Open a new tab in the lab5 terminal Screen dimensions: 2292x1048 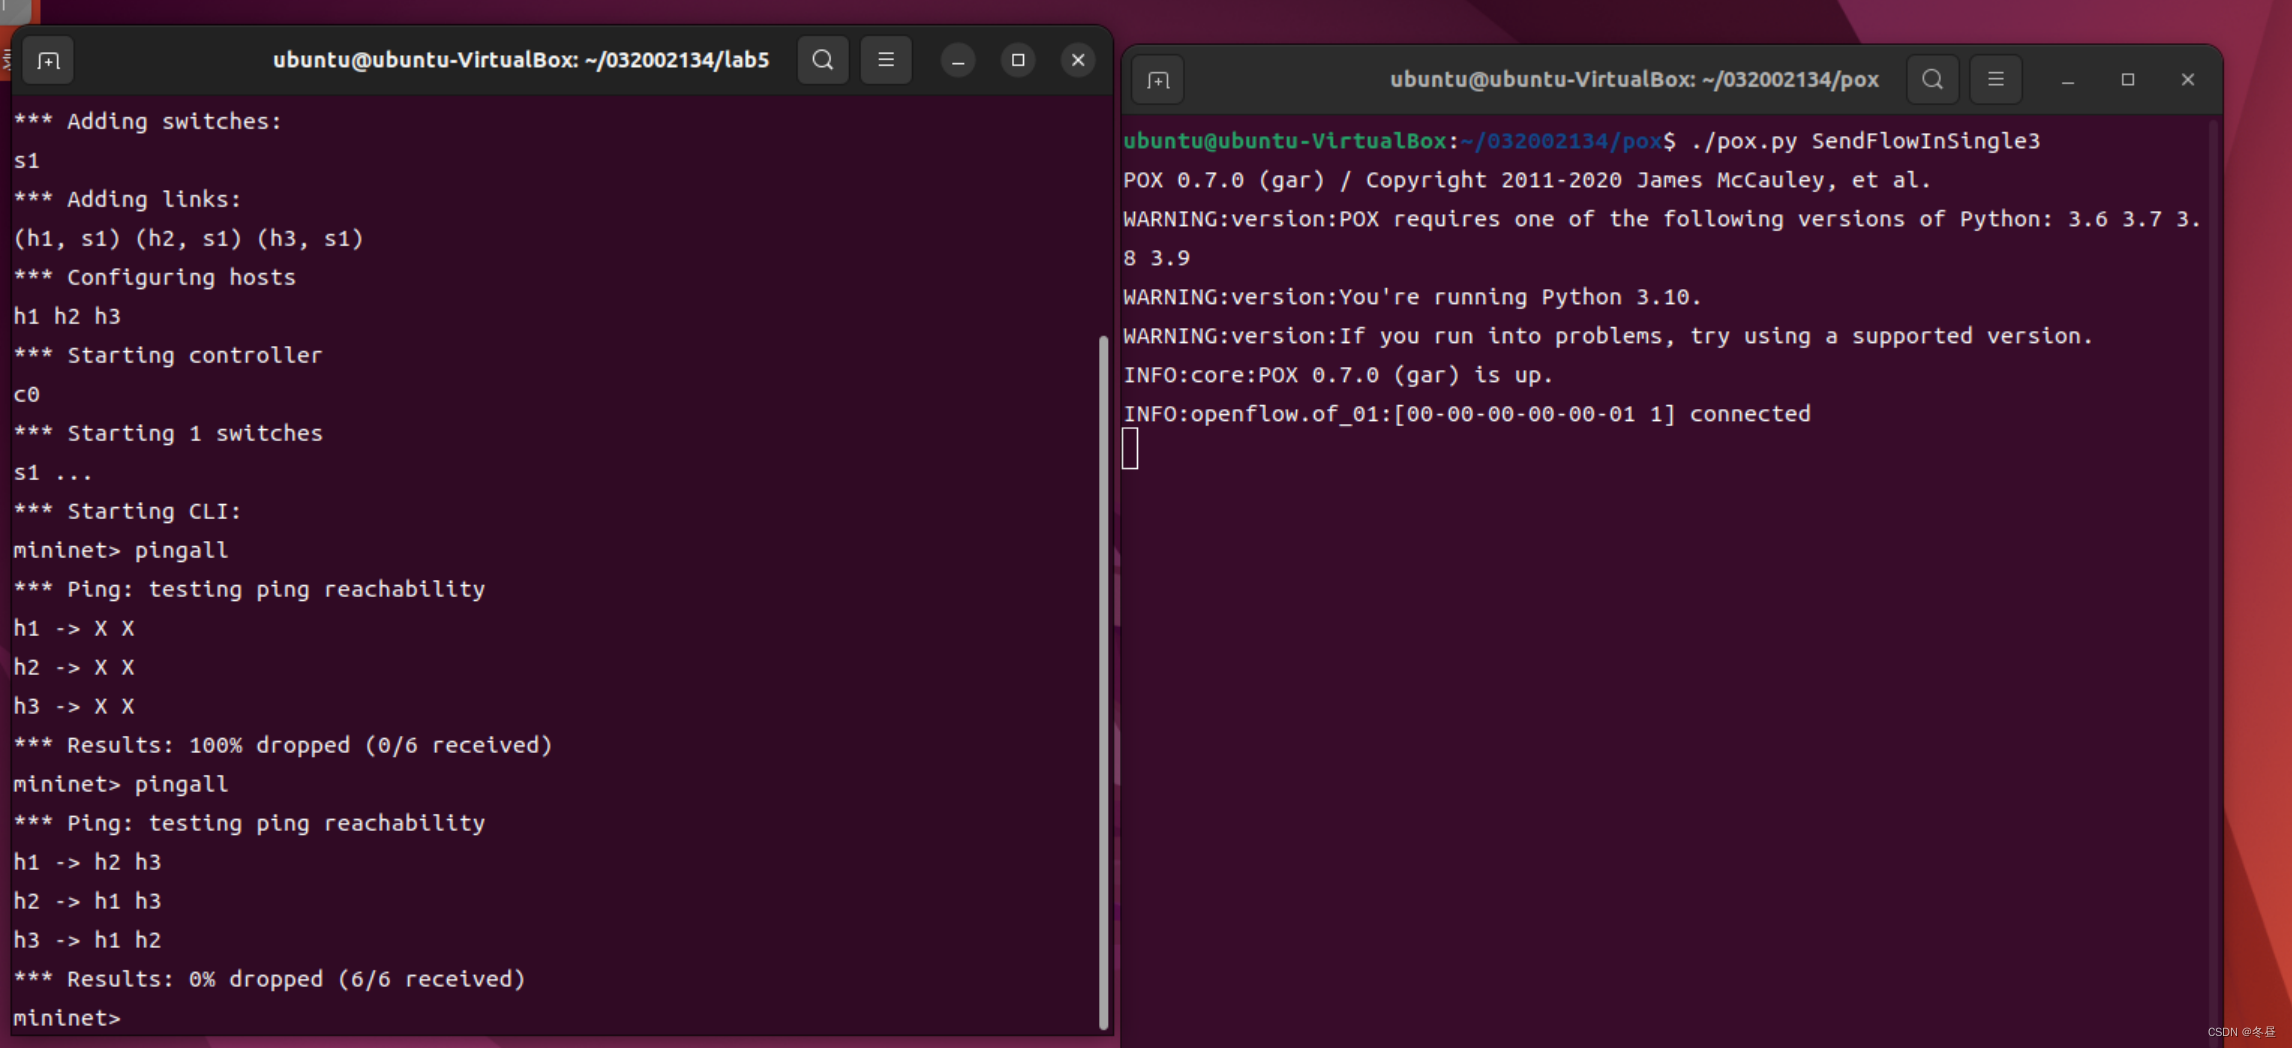coord(48,61)
